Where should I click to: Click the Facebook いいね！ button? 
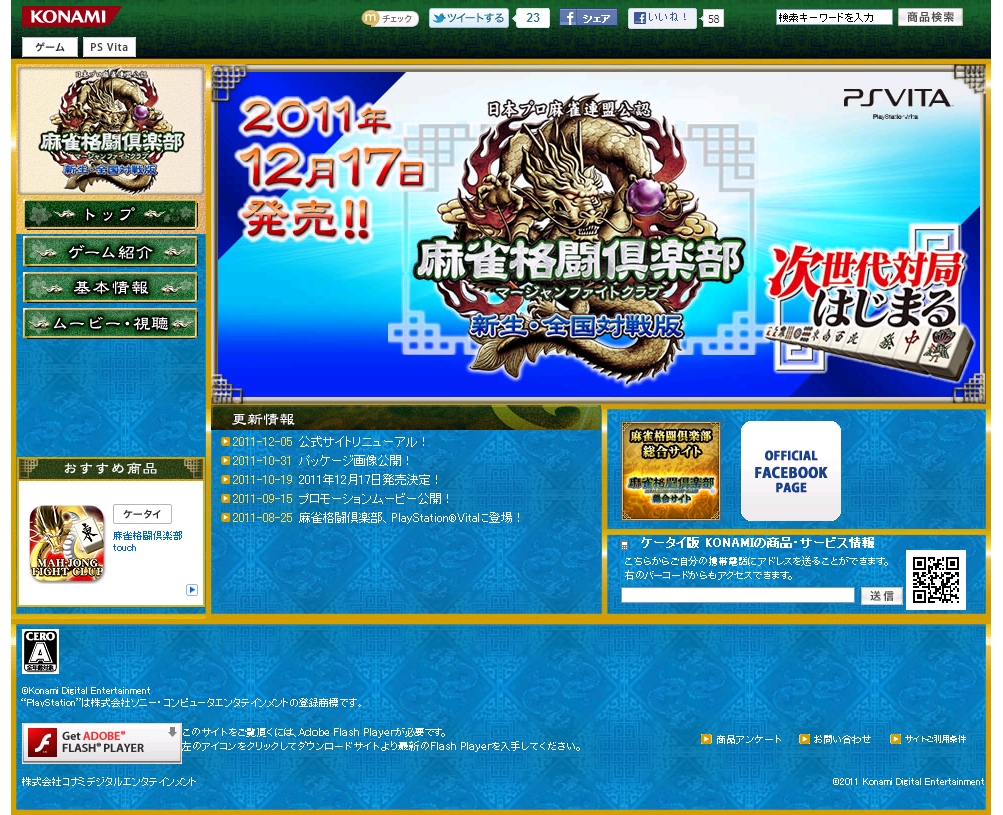coord(661,18)
